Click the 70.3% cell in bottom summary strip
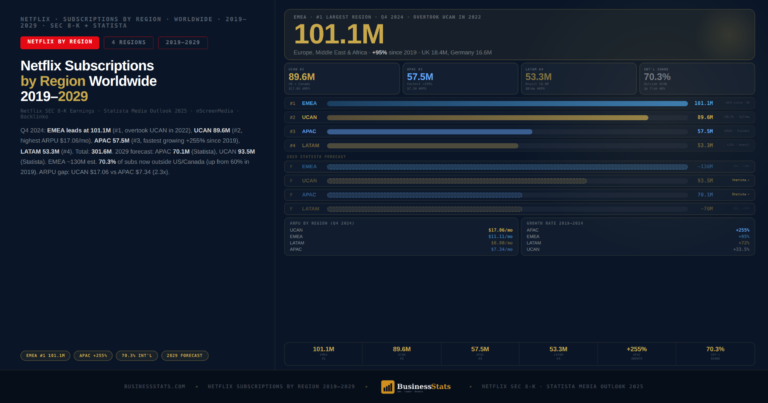The image size is (768, 403). pos(715,354)
